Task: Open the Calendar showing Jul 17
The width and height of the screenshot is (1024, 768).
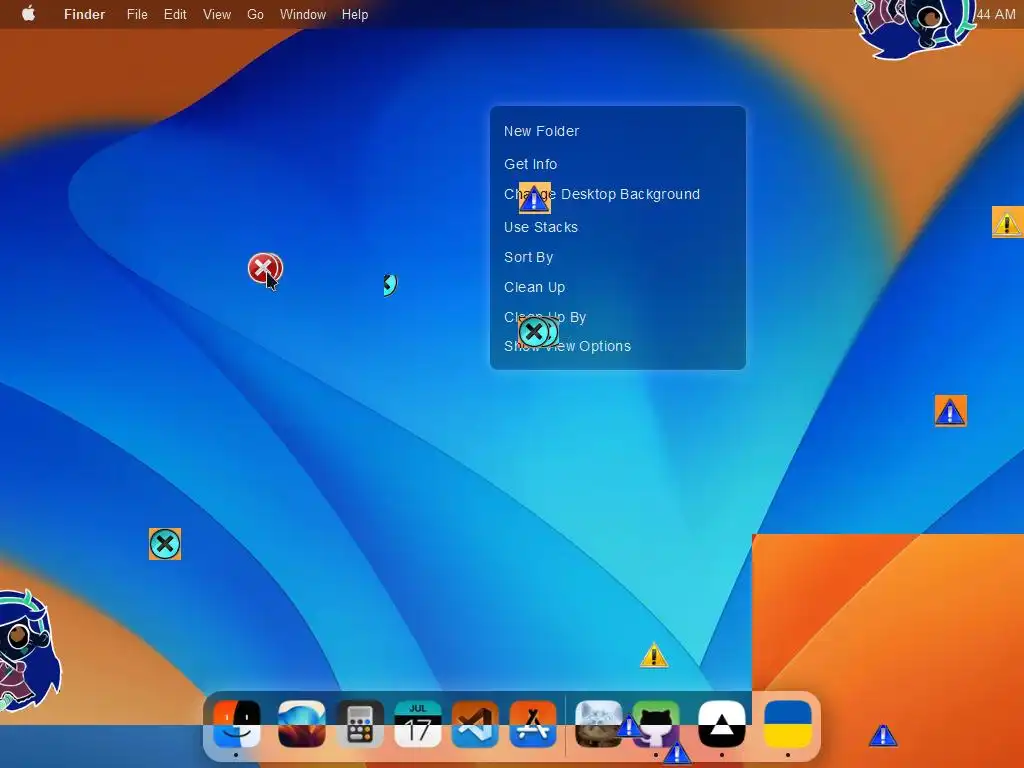Action: [417, 724]
